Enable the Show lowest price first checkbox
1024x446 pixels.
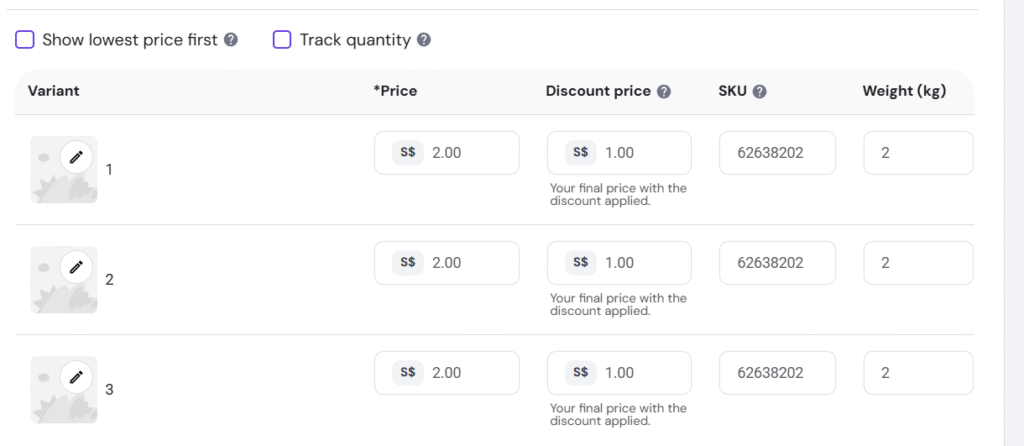tap(25, 40)
